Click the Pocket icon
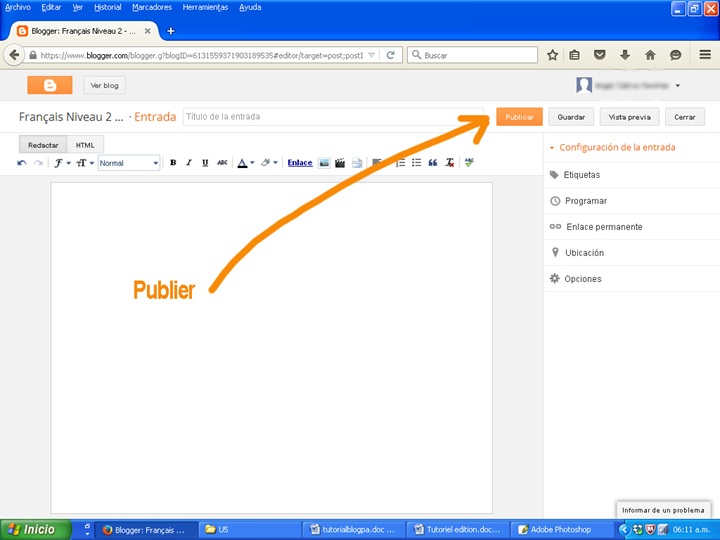 point(600,55)
